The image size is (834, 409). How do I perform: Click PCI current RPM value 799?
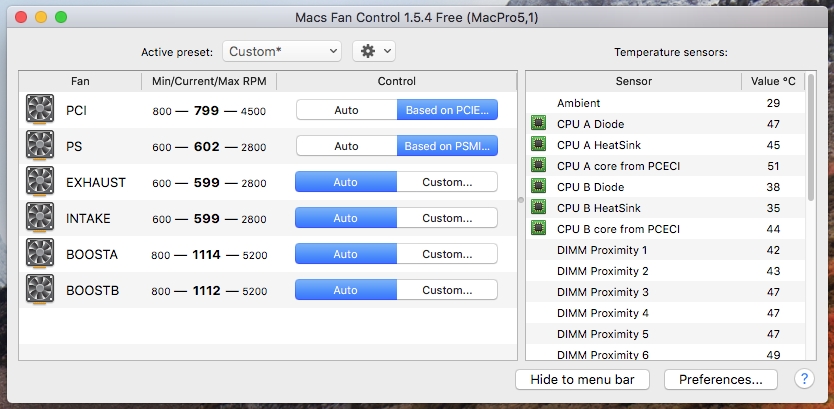206,111
